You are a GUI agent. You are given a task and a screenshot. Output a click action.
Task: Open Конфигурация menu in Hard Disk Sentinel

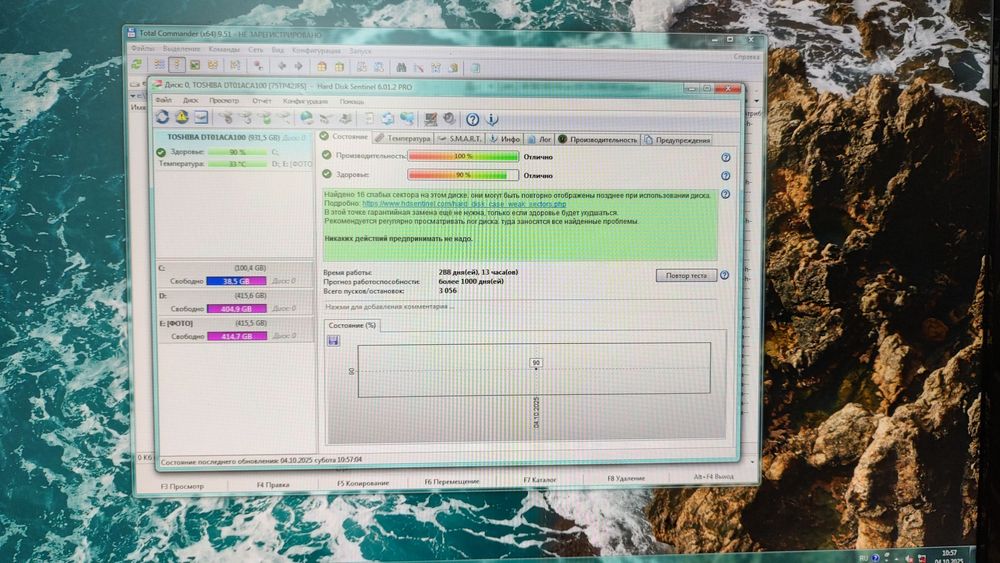[305, 101]
